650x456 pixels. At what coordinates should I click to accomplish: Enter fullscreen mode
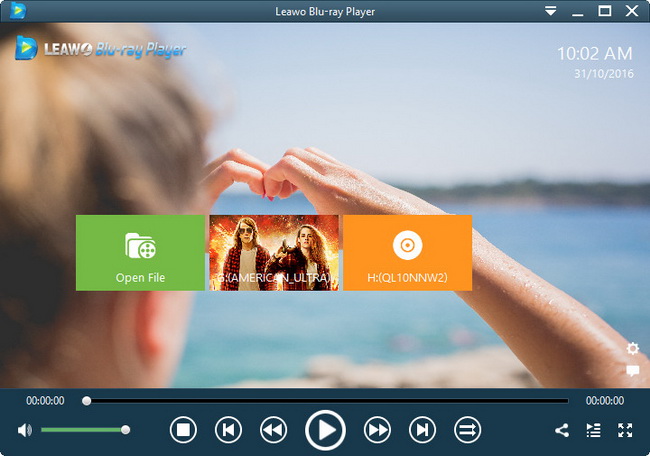pyautogui.click(x=625, y=430)
